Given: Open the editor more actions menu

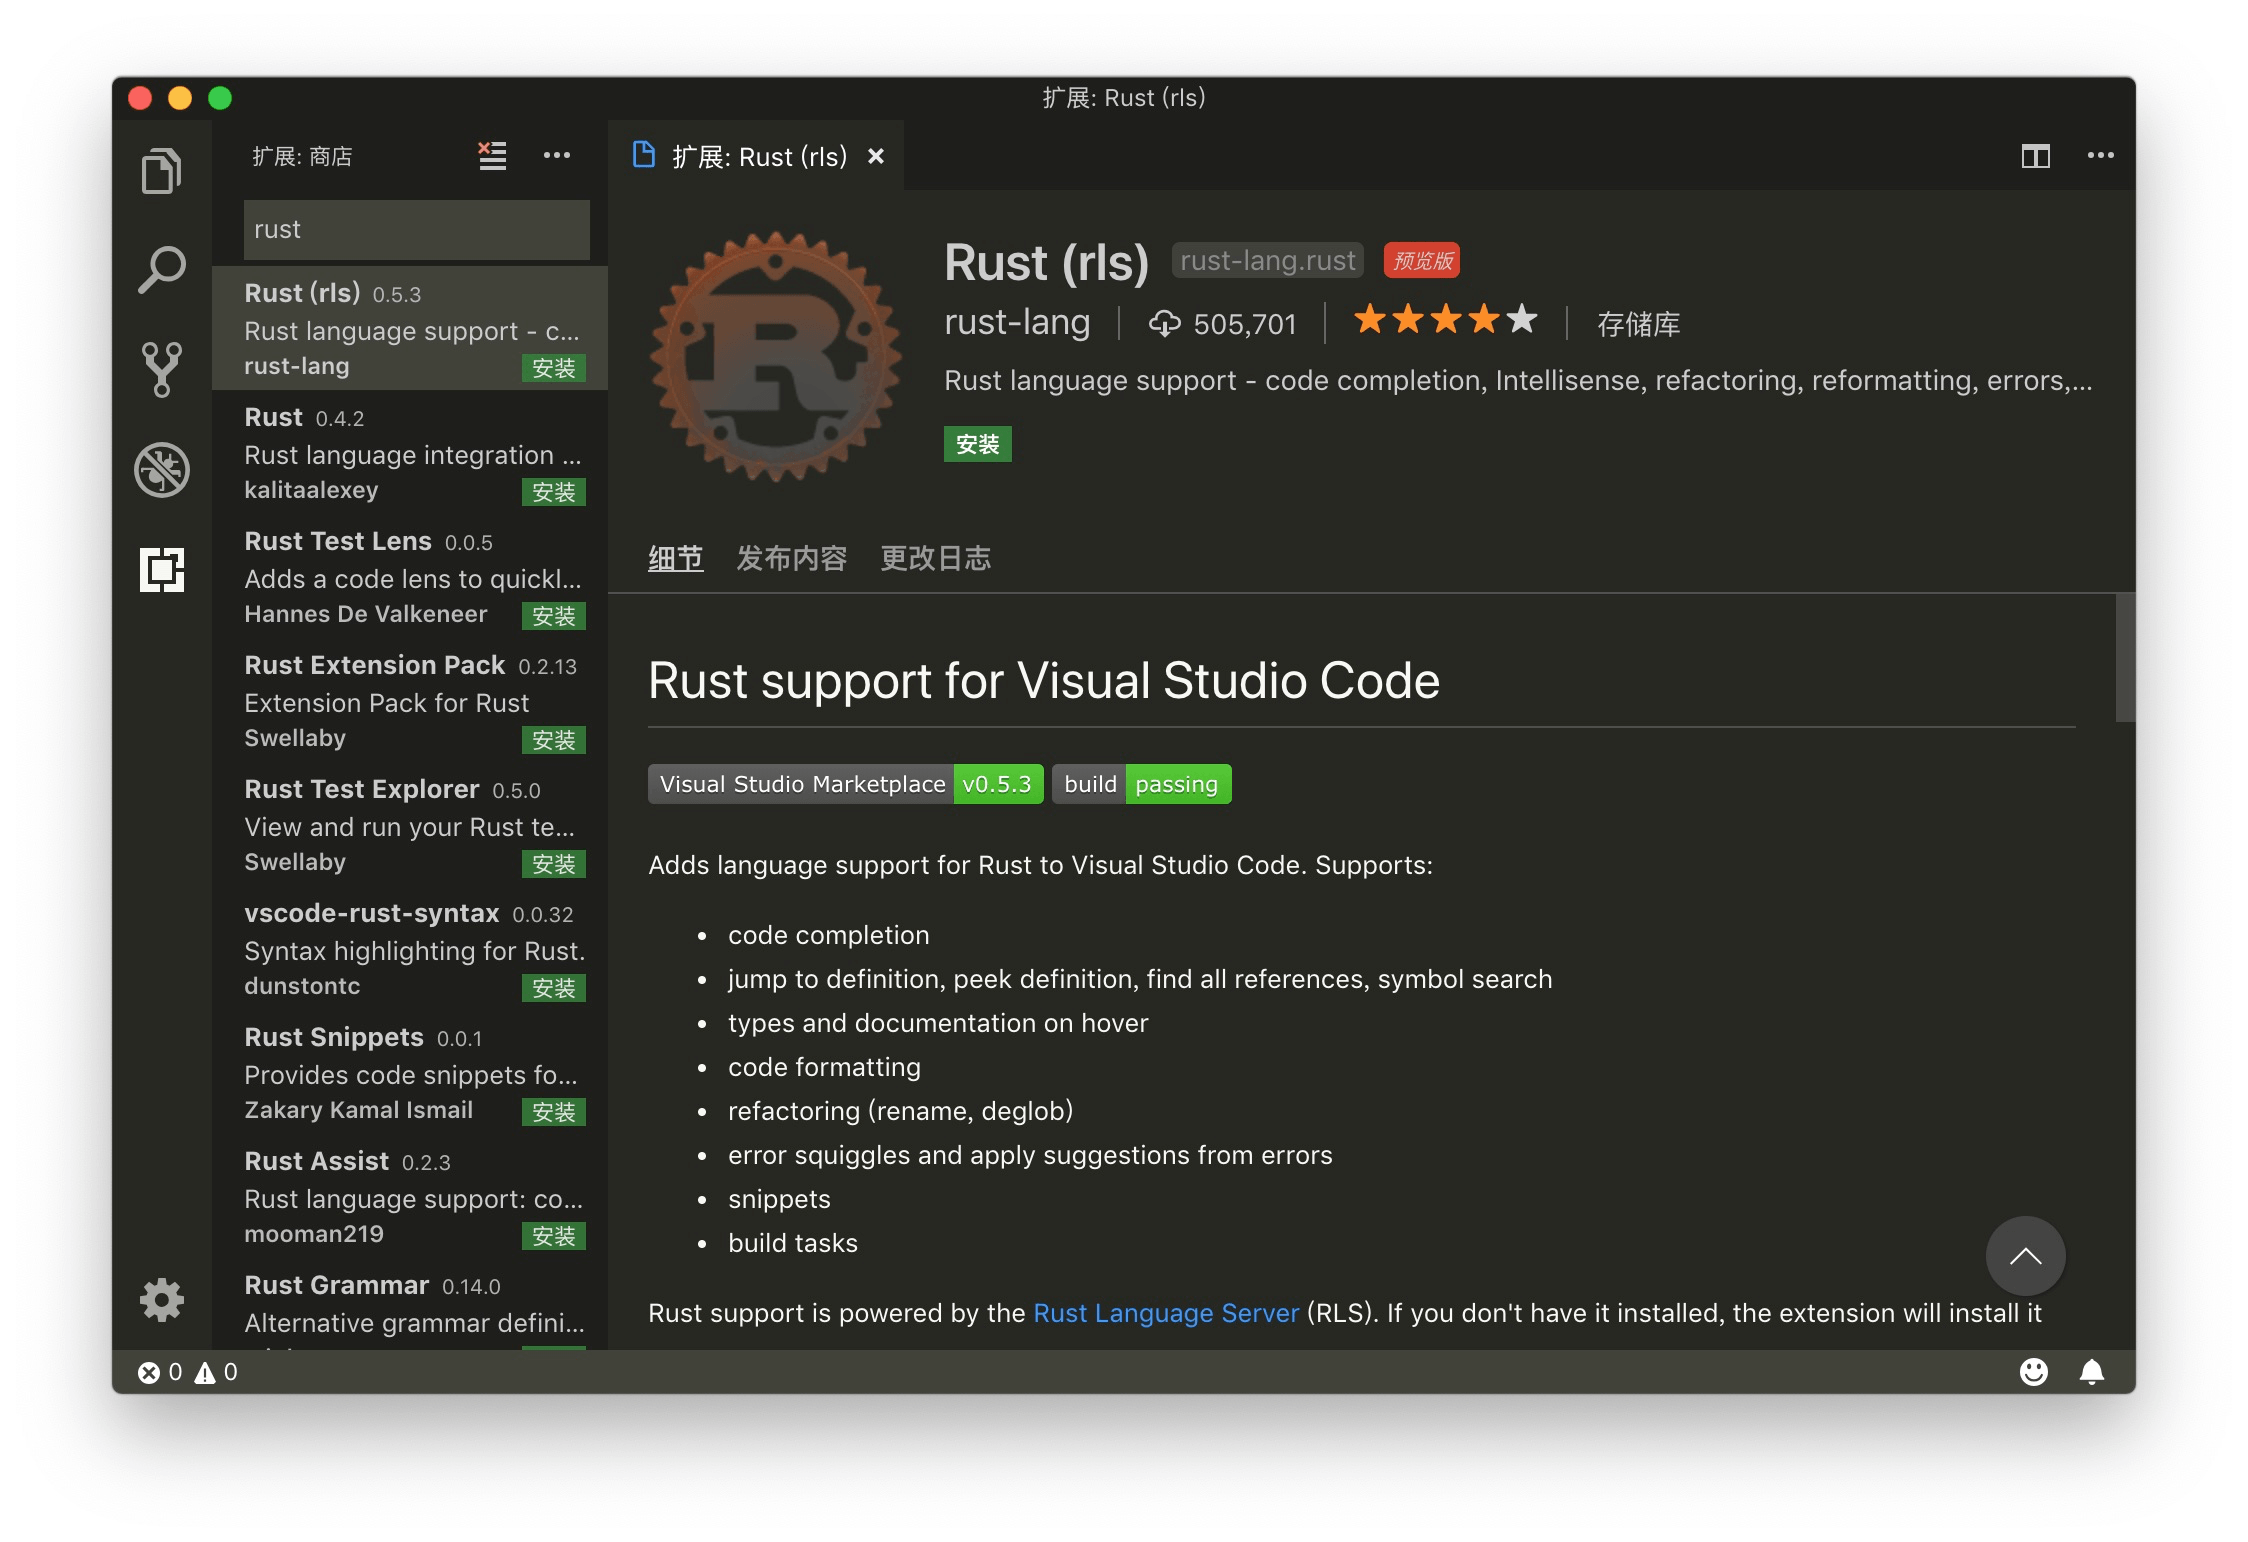Looking at the screenshot, I should point(2100,155).
